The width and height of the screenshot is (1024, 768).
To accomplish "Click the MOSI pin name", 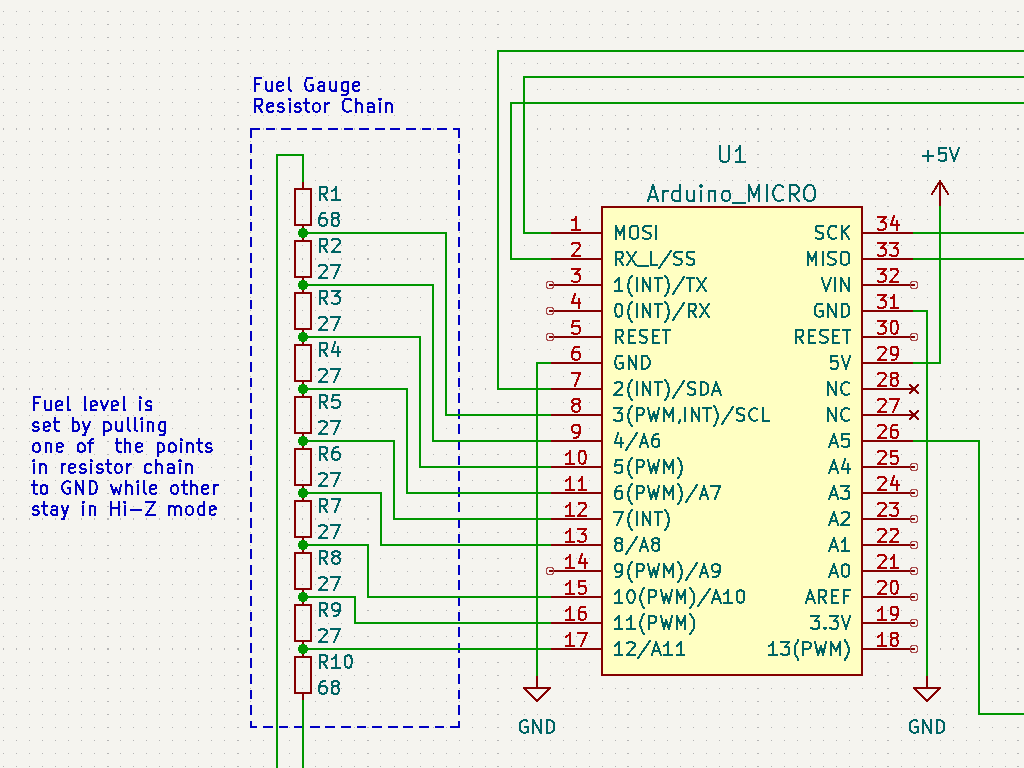I will [636, 233].
